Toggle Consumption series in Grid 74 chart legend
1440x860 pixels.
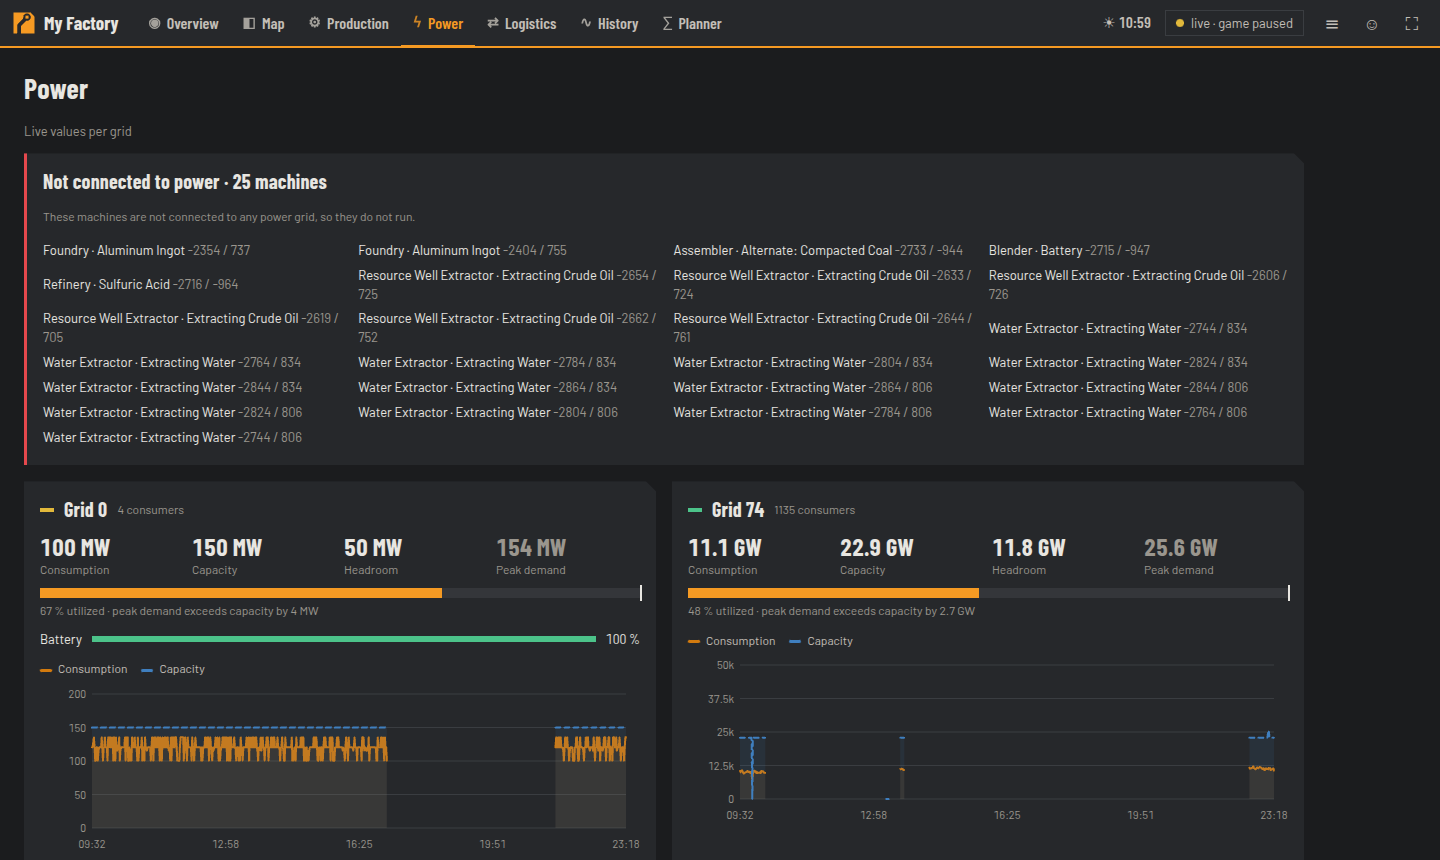point(732,642)
